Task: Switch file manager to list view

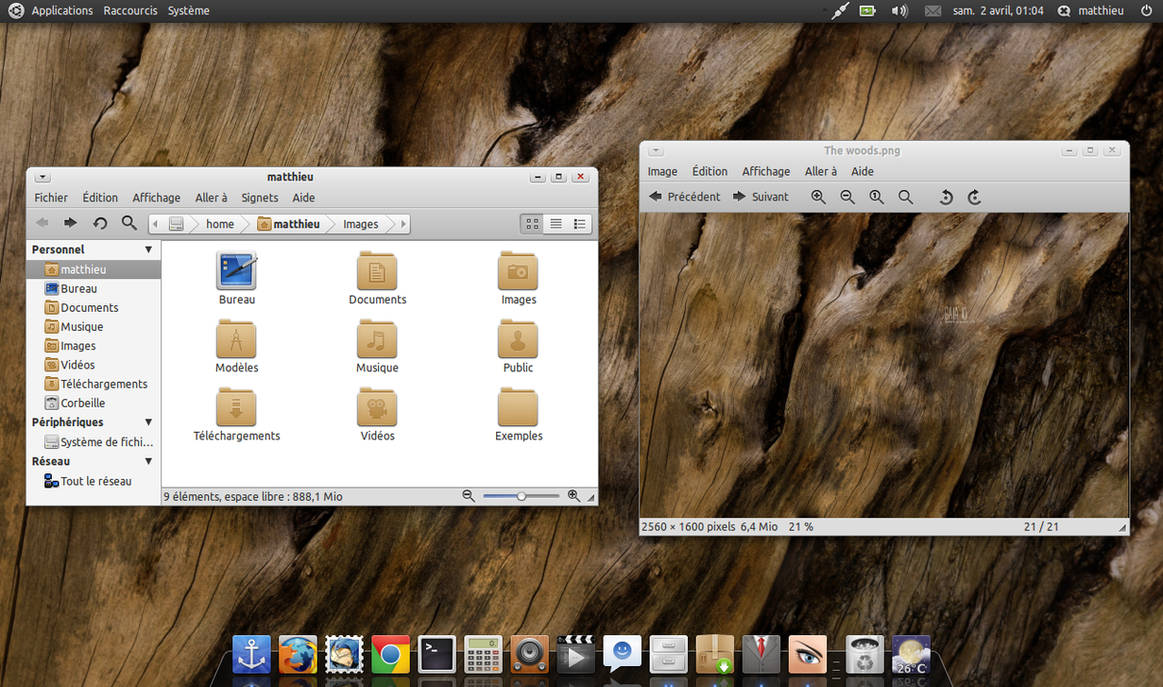Action: (x=556, y=224)
